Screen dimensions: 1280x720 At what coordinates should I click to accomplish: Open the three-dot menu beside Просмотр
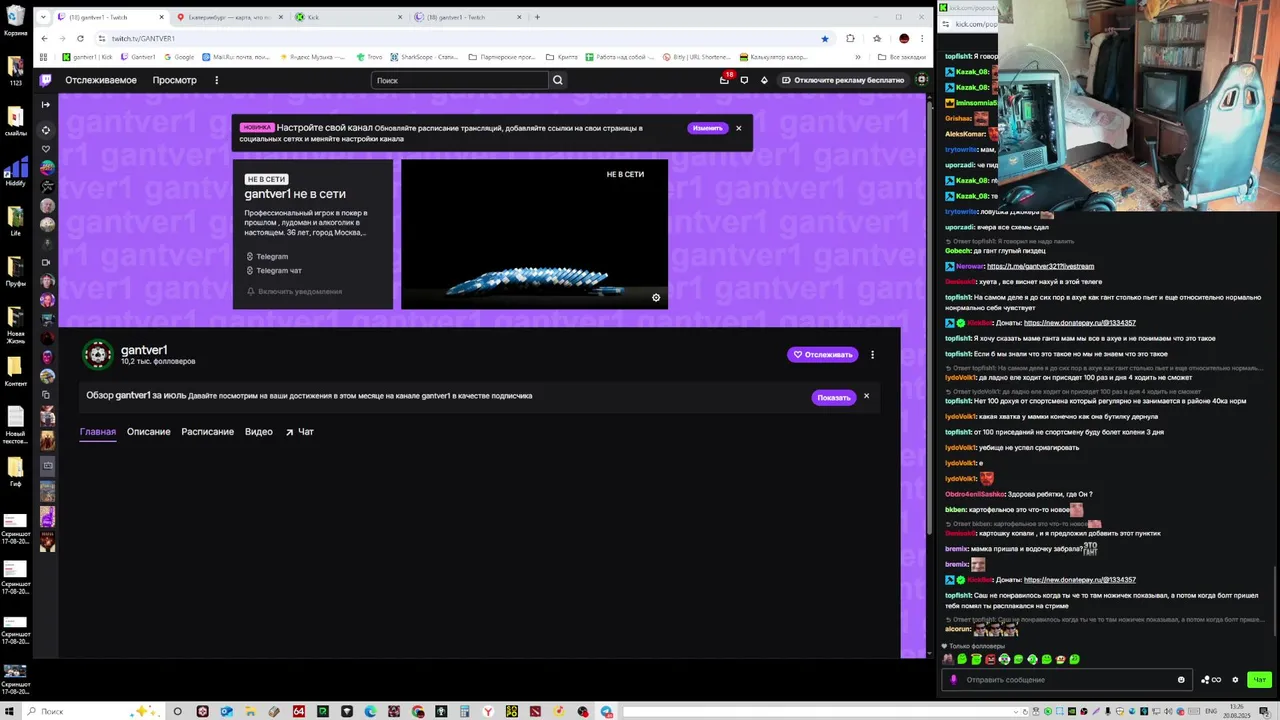(x=216, y=80)
